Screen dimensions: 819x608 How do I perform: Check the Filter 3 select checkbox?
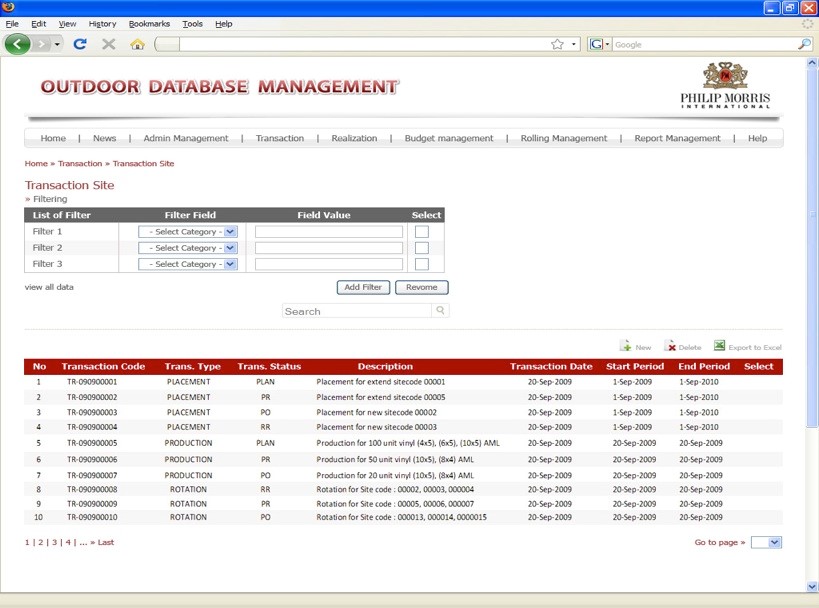click(422, 264)
